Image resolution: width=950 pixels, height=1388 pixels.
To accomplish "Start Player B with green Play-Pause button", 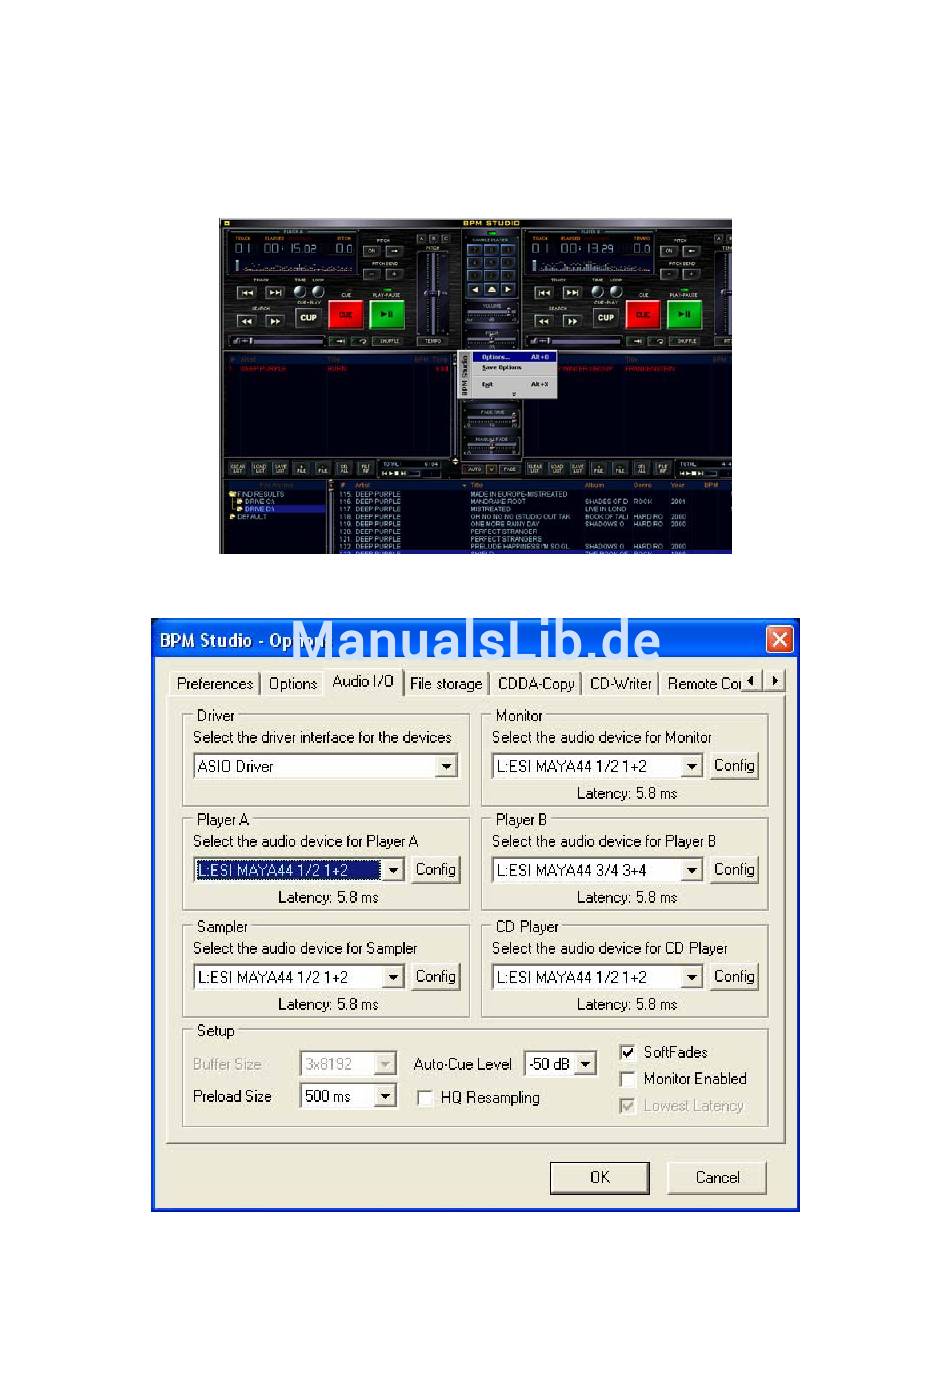I will [684, 314].
